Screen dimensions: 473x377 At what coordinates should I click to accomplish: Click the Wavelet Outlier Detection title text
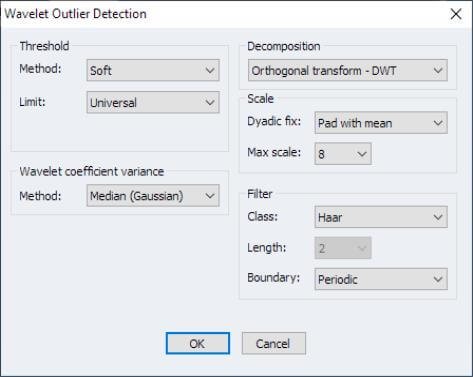pos(75,14)
